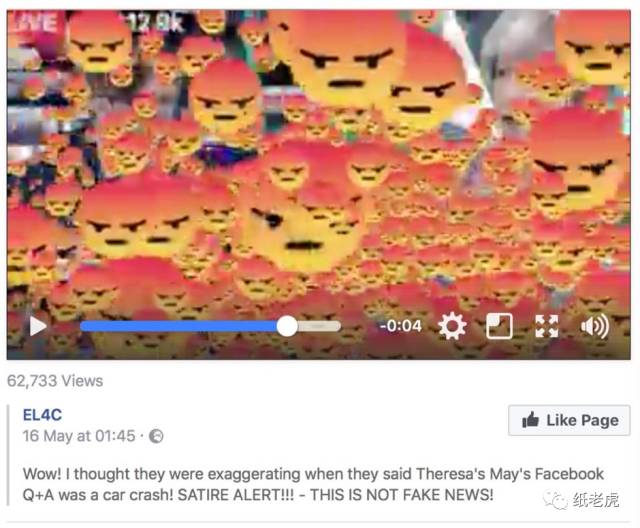Screen dimensions: 640x528
Task: Switch to picture-in-picture mini player
Action: (x=499, y=326)
